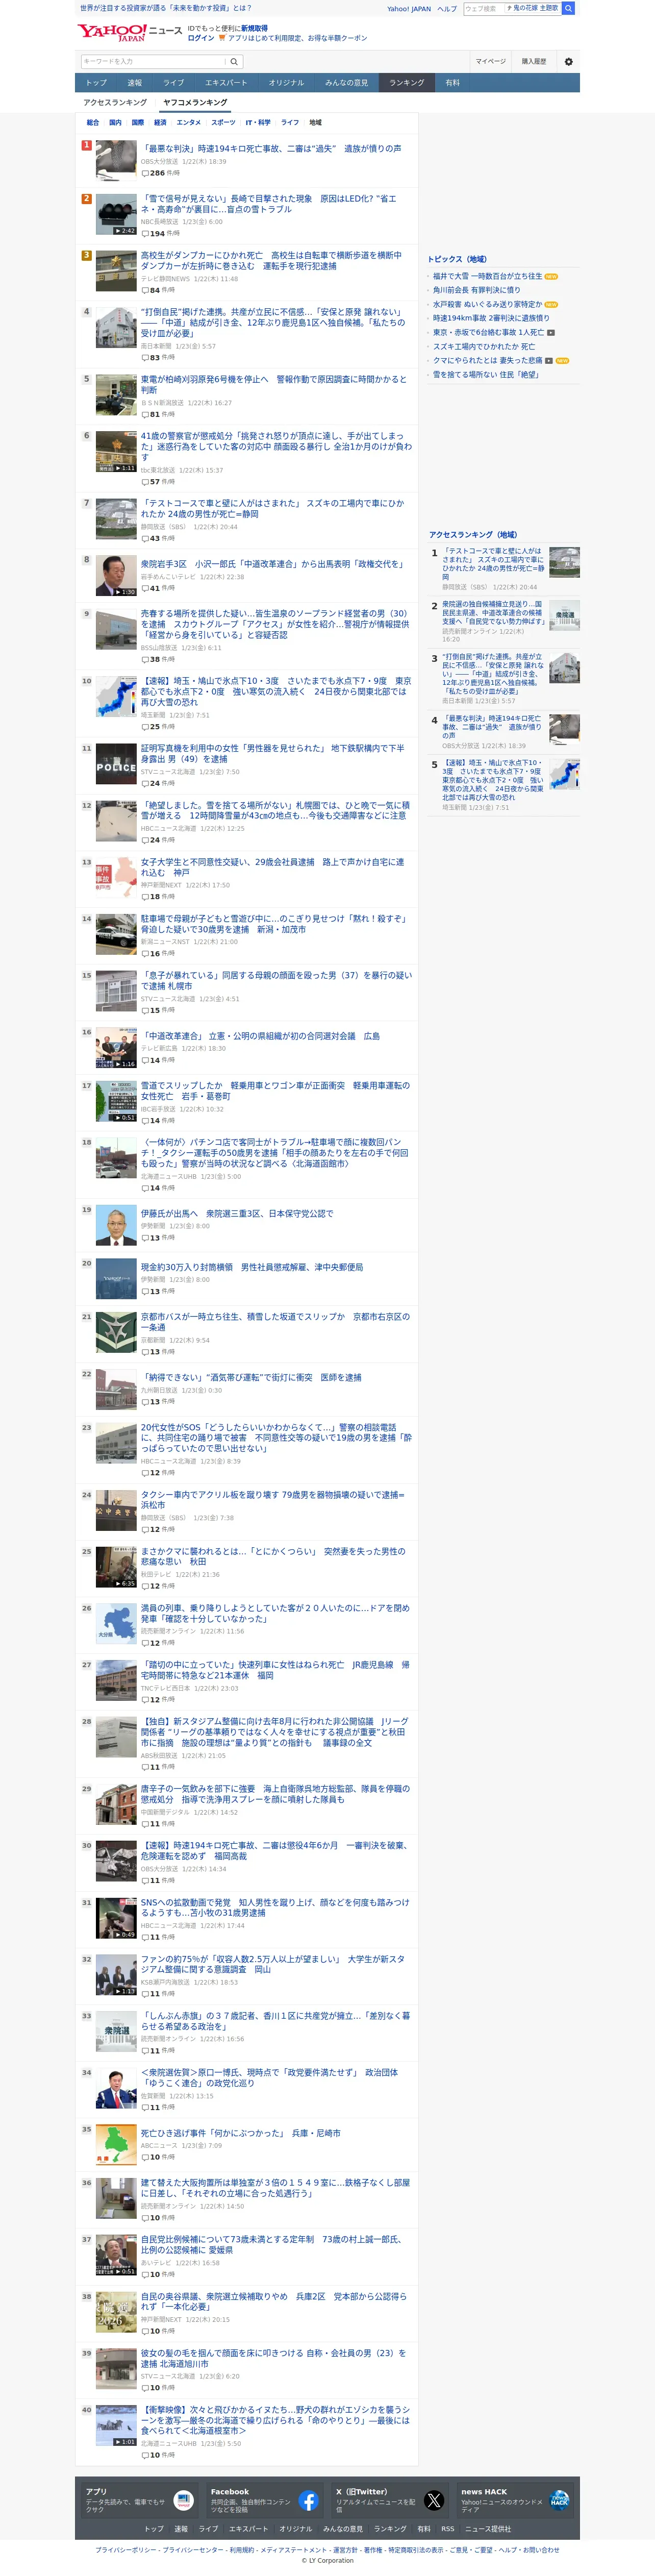Click the 2:42 video duration badge on rank 2

coord(124,230)
